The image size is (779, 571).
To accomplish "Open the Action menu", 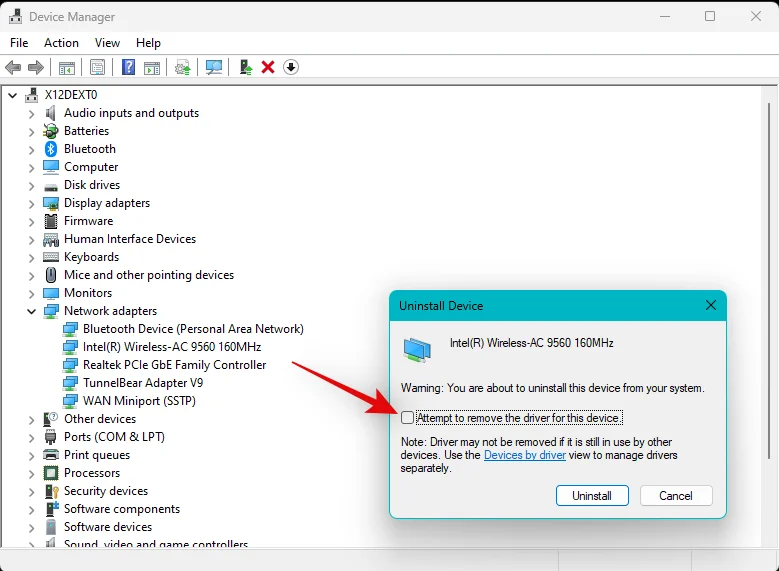I will (x=61, y=43).
